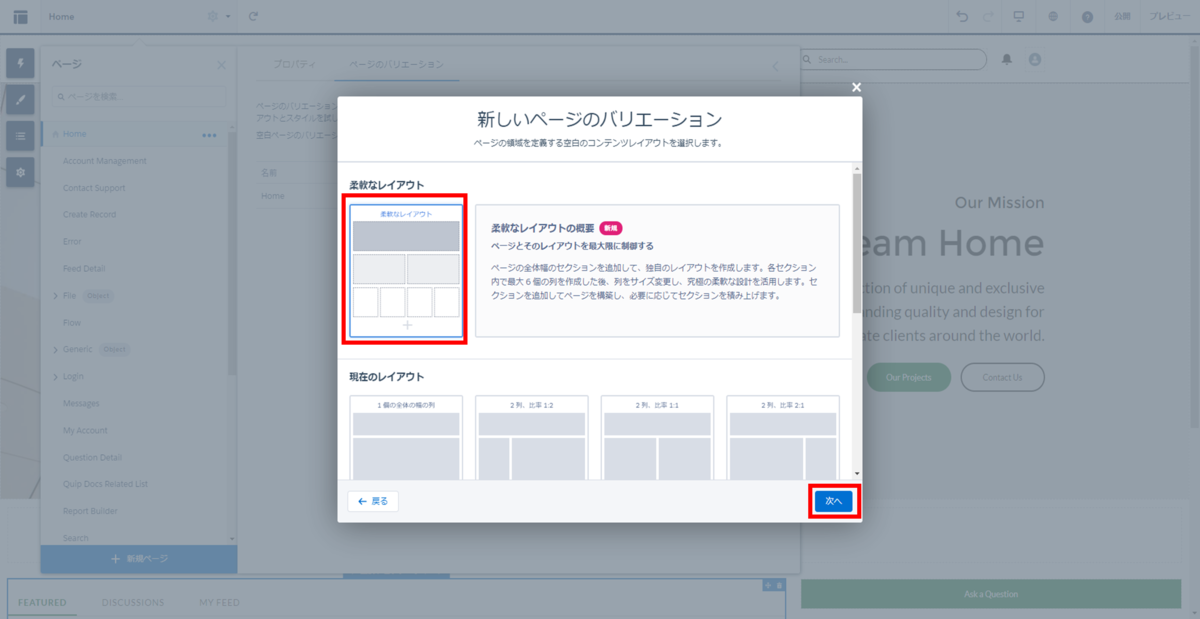Image resolution: width=1200 pixels, height=619 pixels.
Task: Select Flow page in the list
Action: 72,323
